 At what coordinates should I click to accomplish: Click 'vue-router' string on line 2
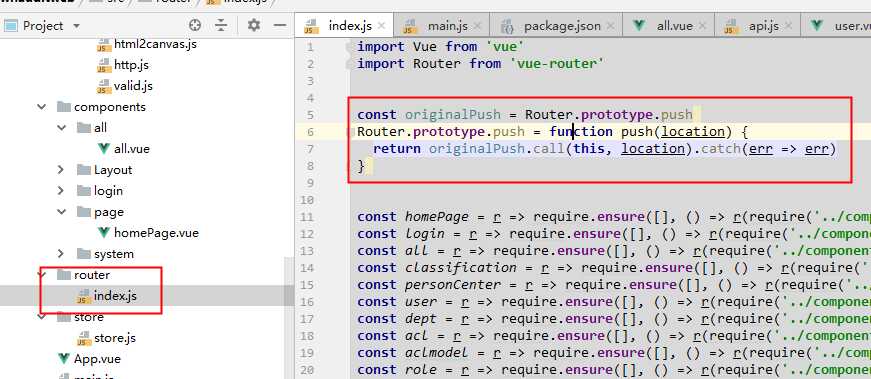coord(557,63)
